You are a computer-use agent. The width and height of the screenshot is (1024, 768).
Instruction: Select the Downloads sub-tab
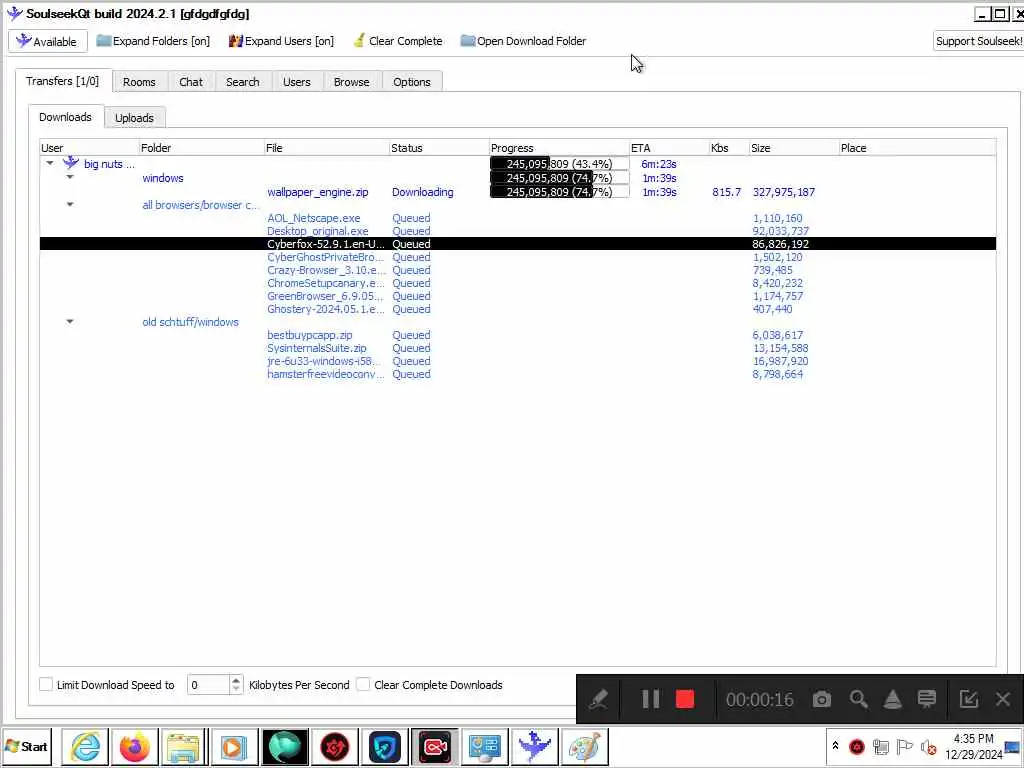pos(65,117)
